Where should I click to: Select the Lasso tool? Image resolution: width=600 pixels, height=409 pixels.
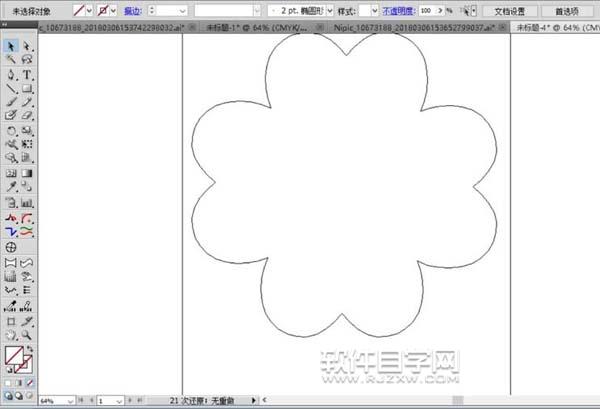tap(27, 59)
